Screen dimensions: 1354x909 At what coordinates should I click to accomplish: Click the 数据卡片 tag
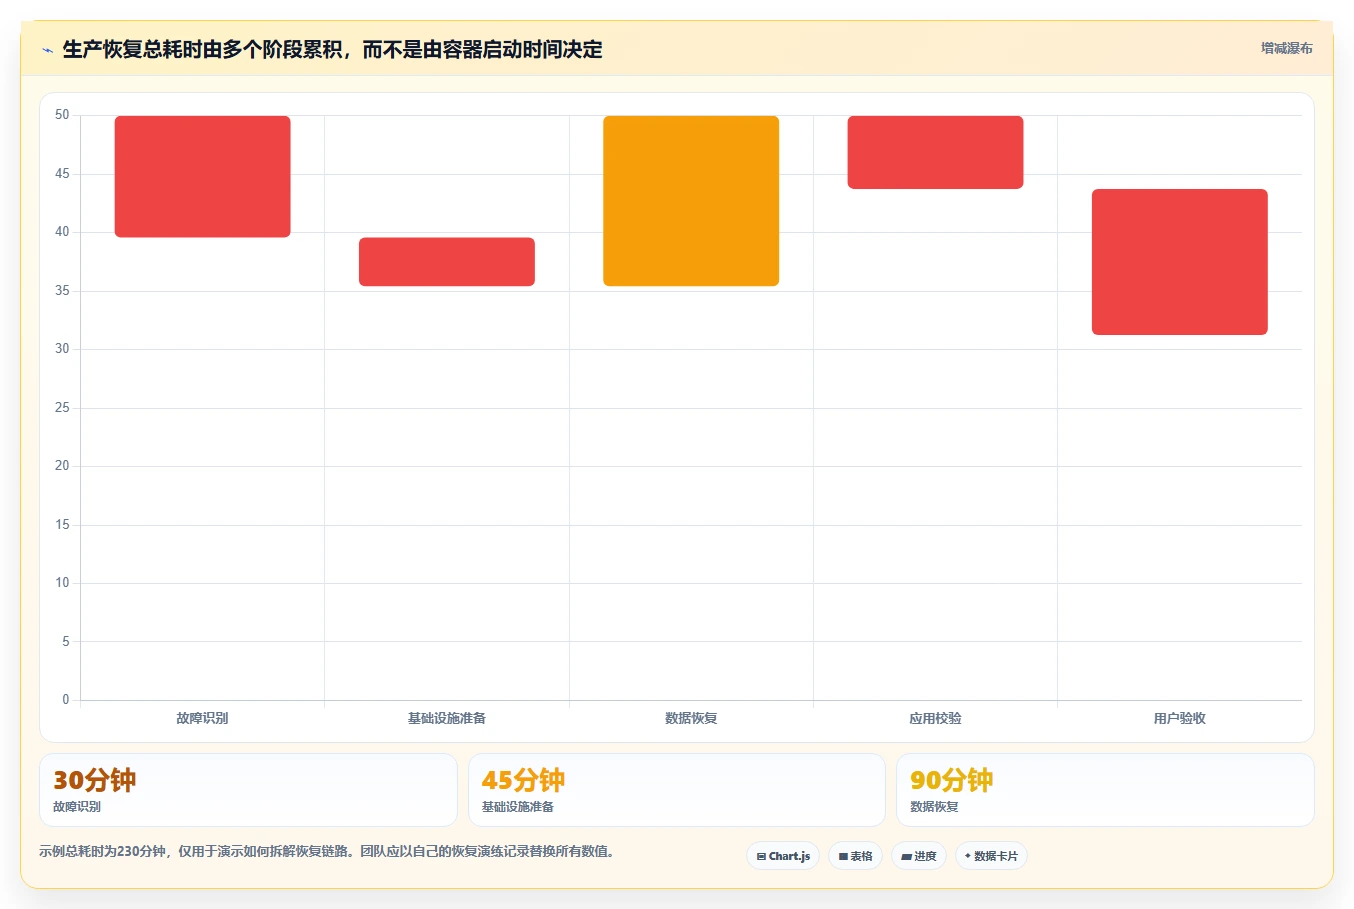pyautogui.click(x=991, y=856)
